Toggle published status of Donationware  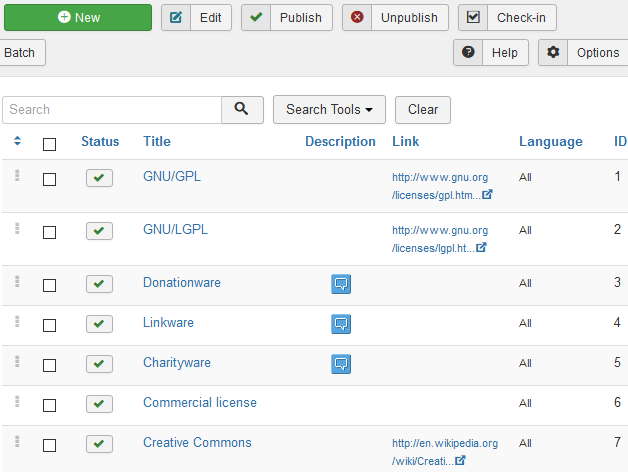click(99, 284)
